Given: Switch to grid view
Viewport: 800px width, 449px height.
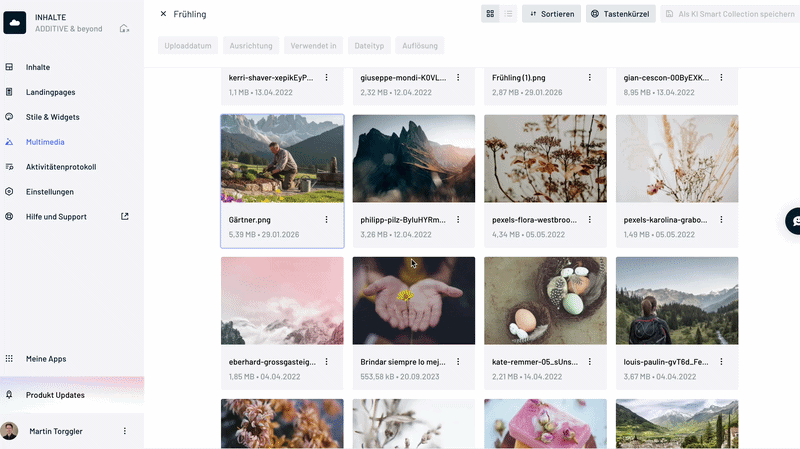Looking at the screenshot, I should pos(490,14).
